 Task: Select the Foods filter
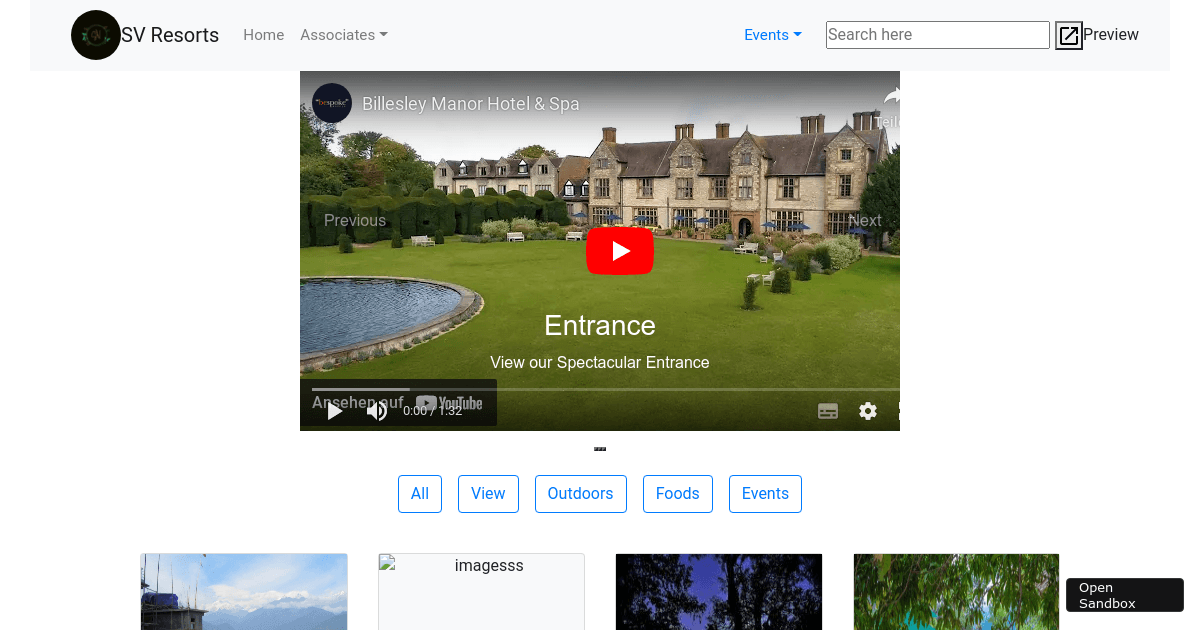(x=677, y=494)
